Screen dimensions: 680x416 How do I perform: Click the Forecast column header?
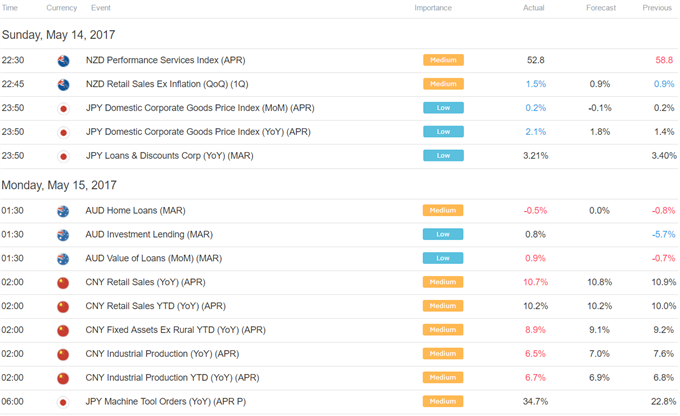[x=601, y=8]
